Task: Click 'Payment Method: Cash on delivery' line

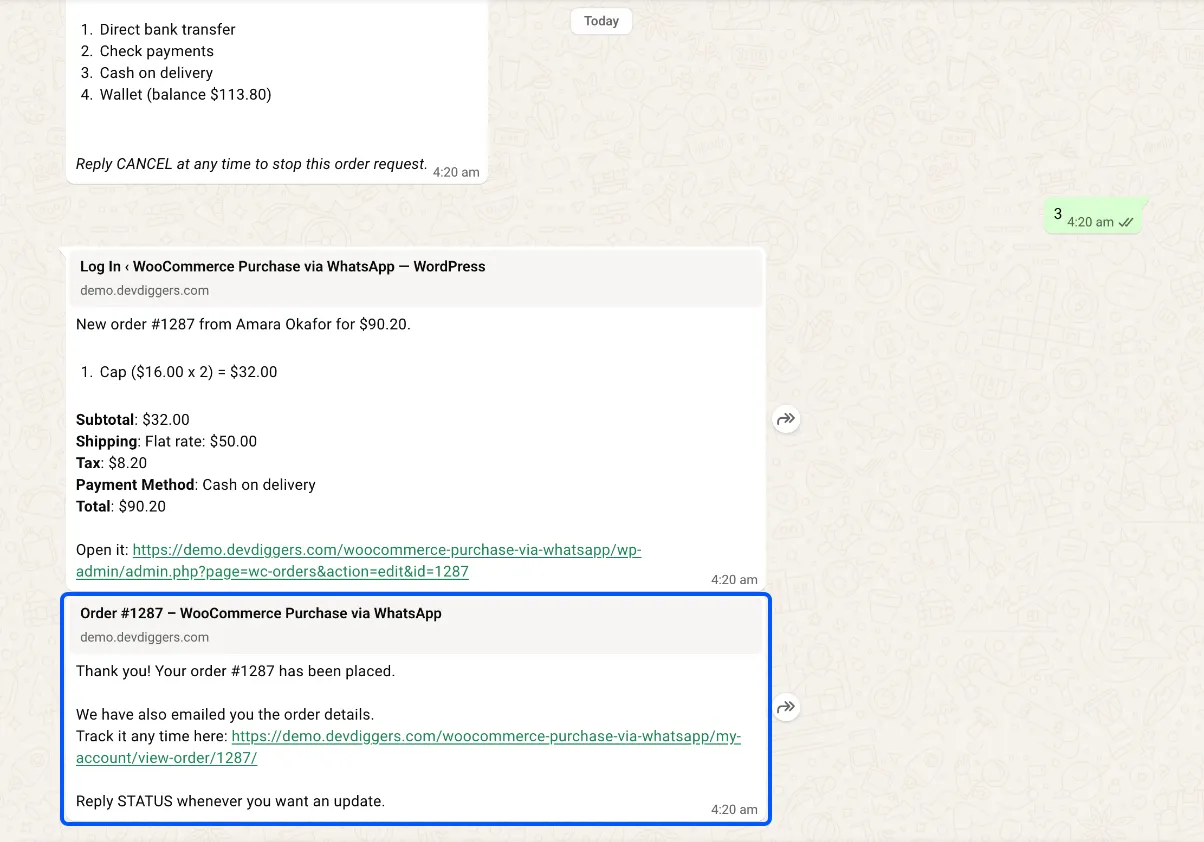Action: tap(196, 485)
